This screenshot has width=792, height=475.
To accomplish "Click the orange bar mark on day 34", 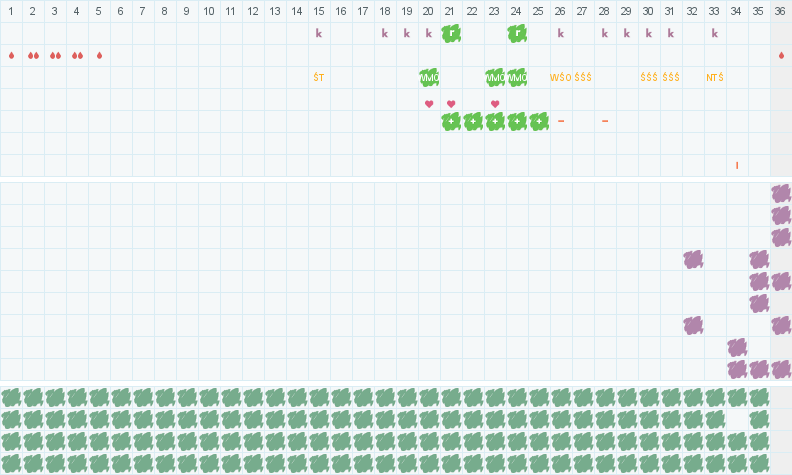I will pyautogui.click(x=737, y=165).
